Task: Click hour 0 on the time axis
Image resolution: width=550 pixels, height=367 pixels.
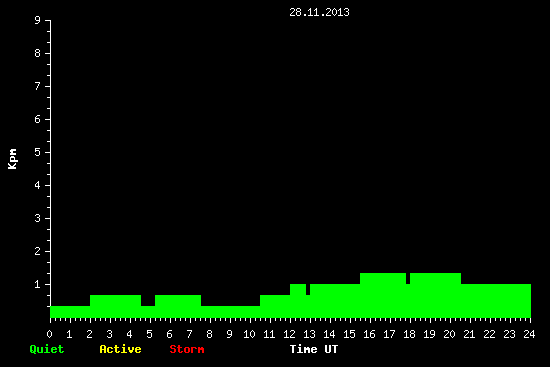Action: [x=49, y=334]
